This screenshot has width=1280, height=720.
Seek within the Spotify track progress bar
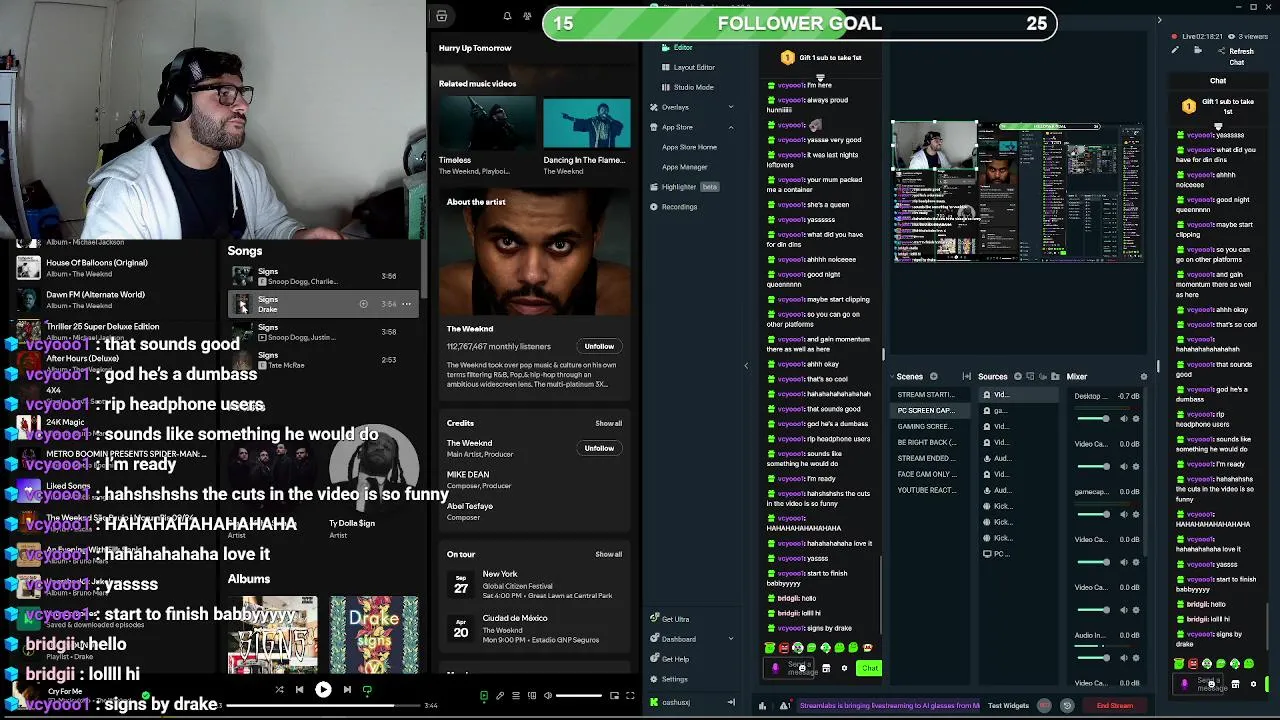[322, 705]
